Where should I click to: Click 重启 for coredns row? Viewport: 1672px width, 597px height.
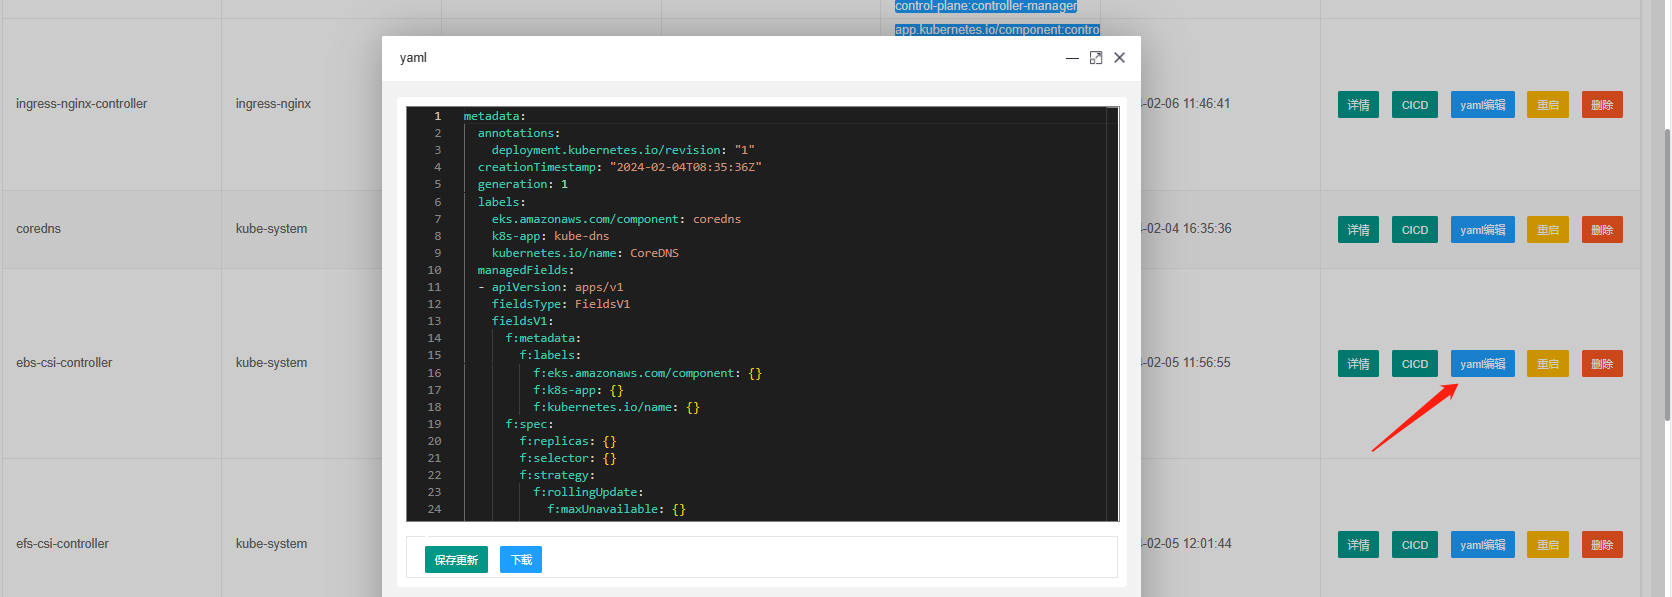(x=1548, y=230)
